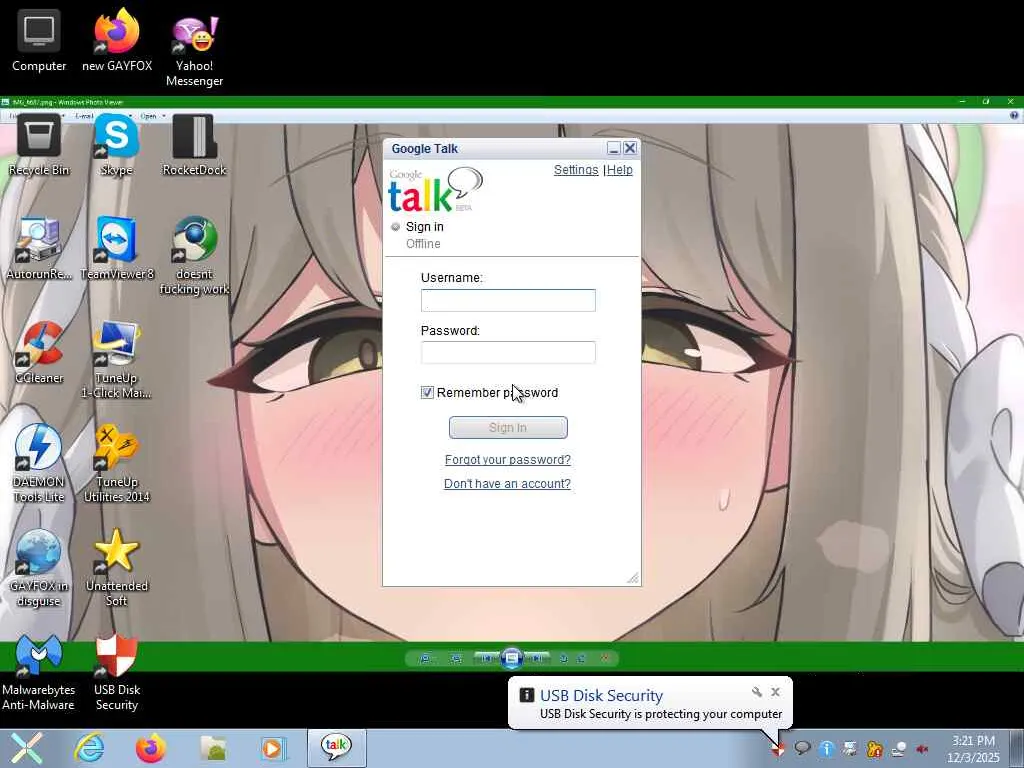Go to next image in Photo Viewer
Viewport: 1024px width, 768px height.
[x=537, y=658]
